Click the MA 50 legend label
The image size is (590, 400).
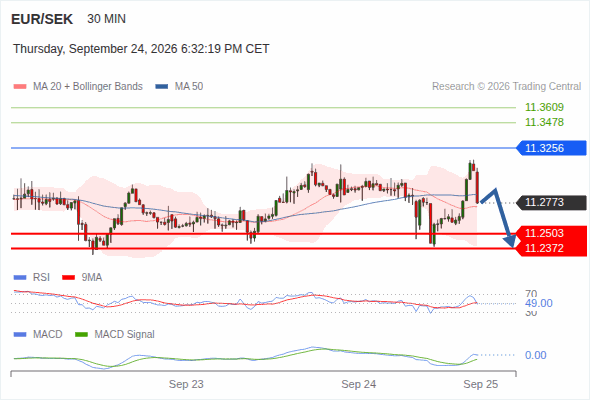click(189, 87)
